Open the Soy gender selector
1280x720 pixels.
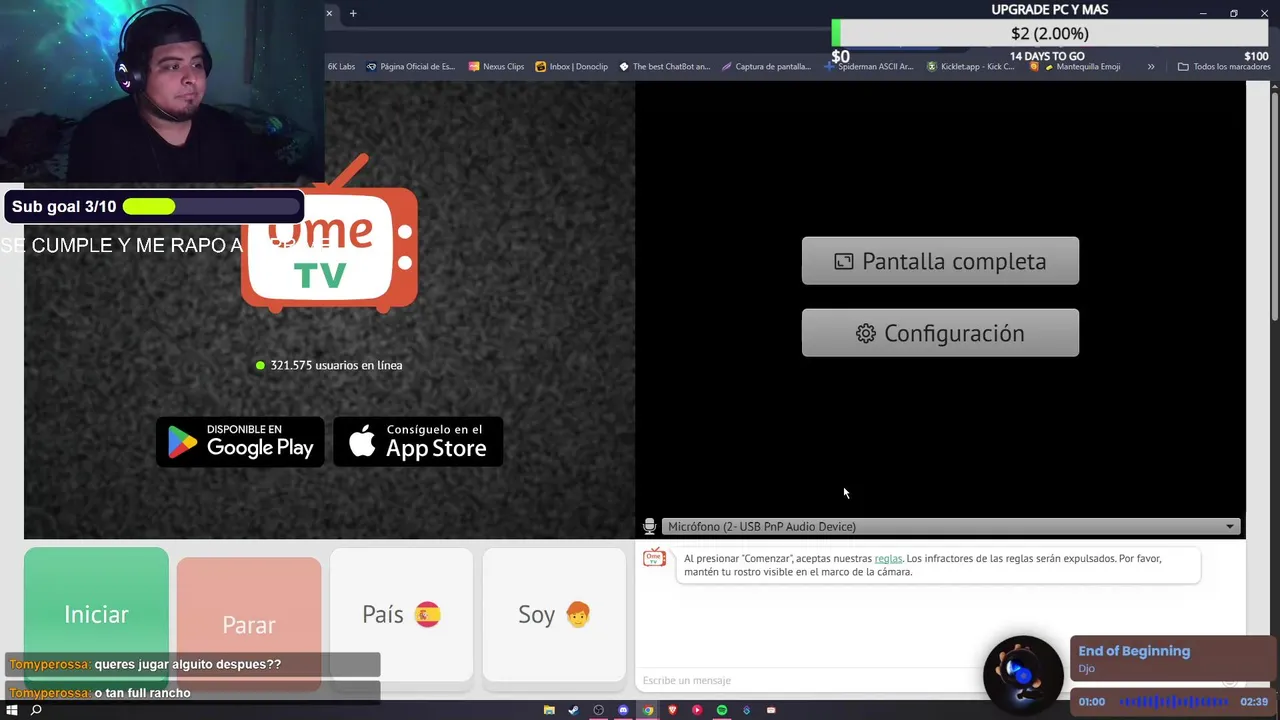554,614
